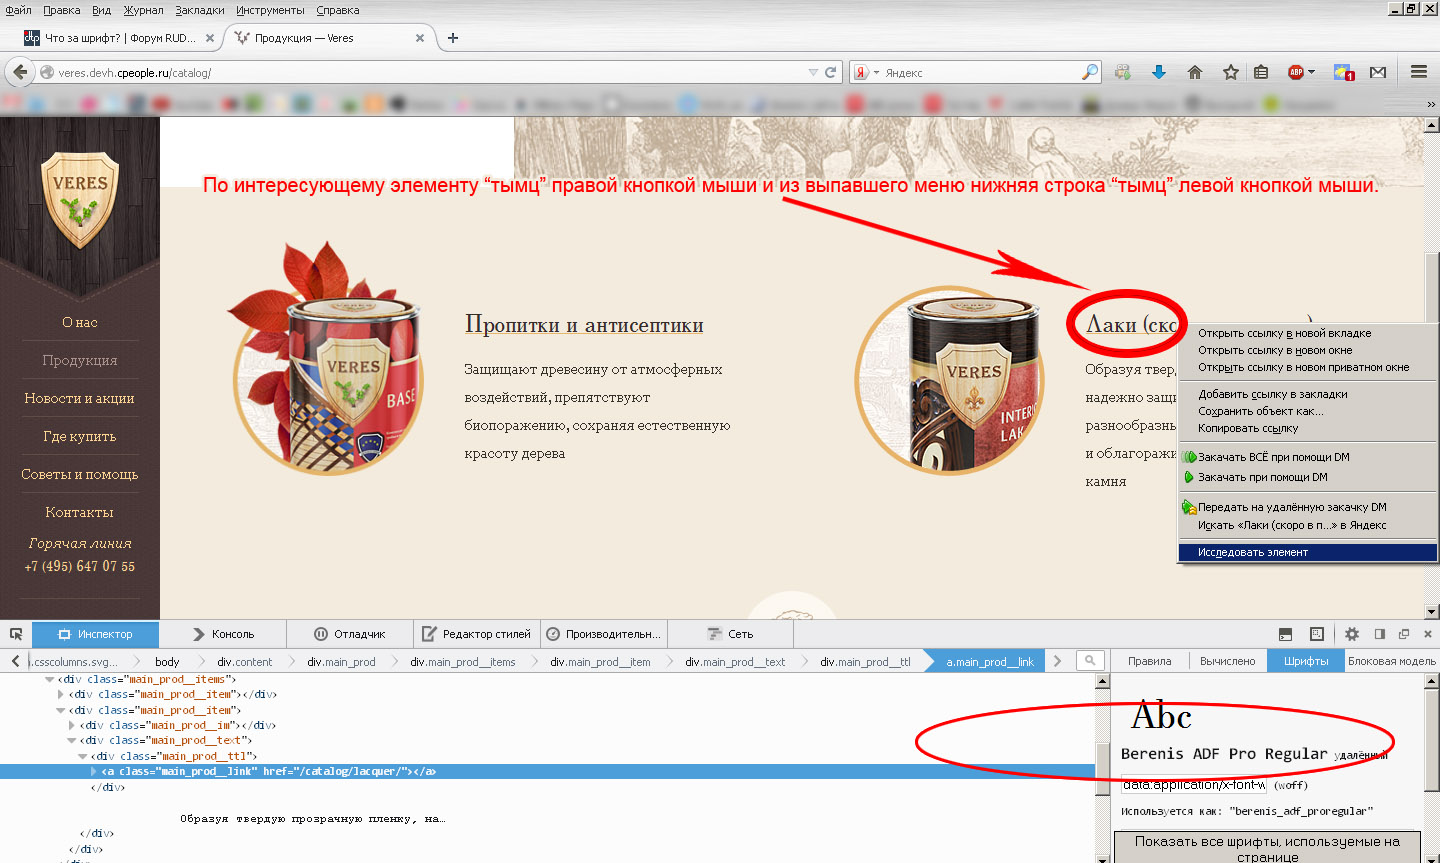The image size is (1440, 863).
Task: Click 'Пропитки и антисептики' heading link
Action: [x=584, y=325]
